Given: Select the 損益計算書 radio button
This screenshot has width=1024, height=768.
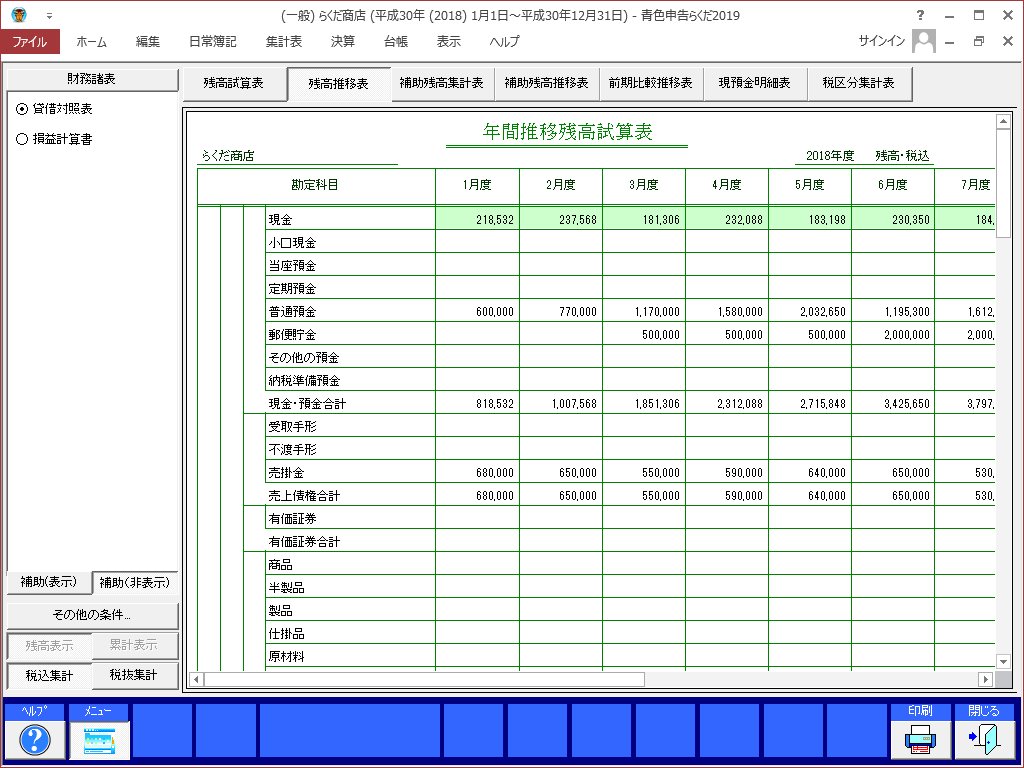Looking at the screenshot, I should click(x=22, y=139).
